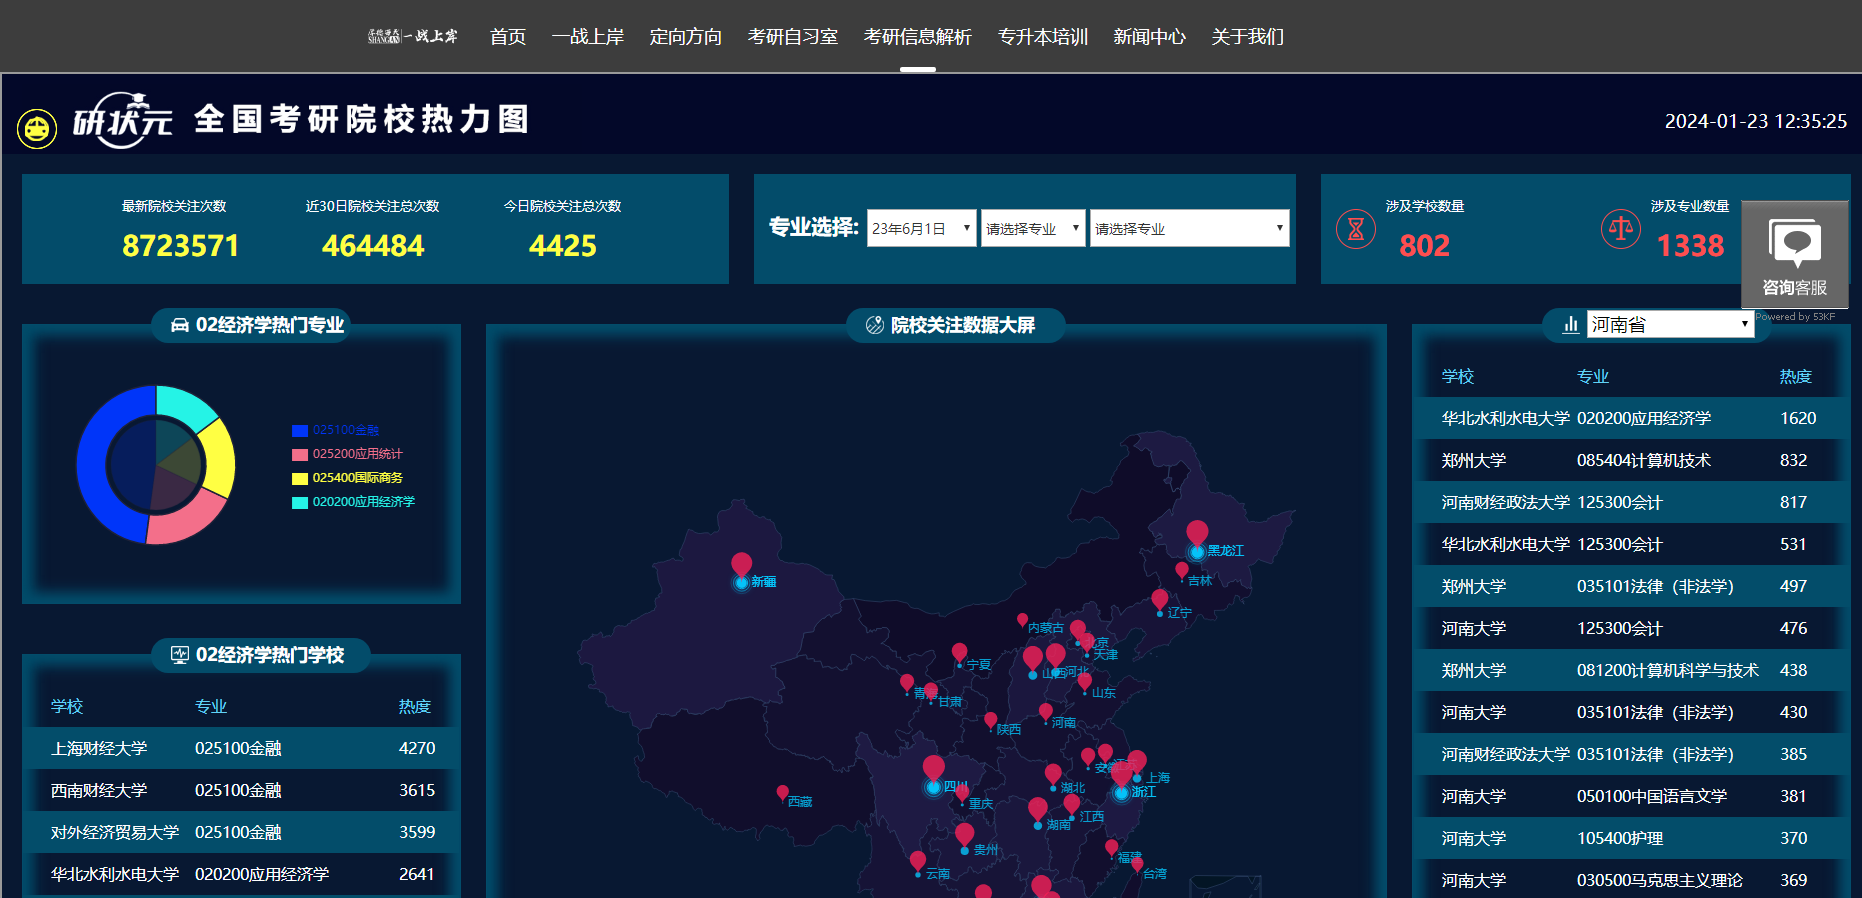Click the yellow smiley face icon

(x=37, y=129)
